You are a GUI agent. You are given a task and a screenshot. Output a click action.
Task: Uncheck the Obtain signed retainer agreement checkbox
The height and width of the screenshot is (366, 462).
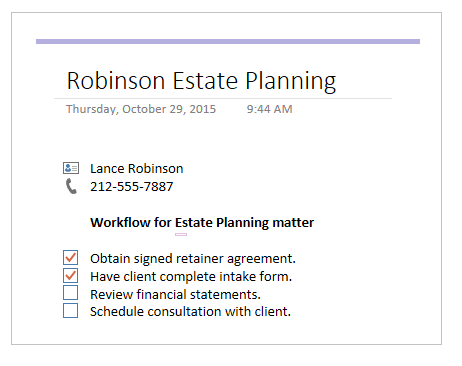click(x=71, y=258)
